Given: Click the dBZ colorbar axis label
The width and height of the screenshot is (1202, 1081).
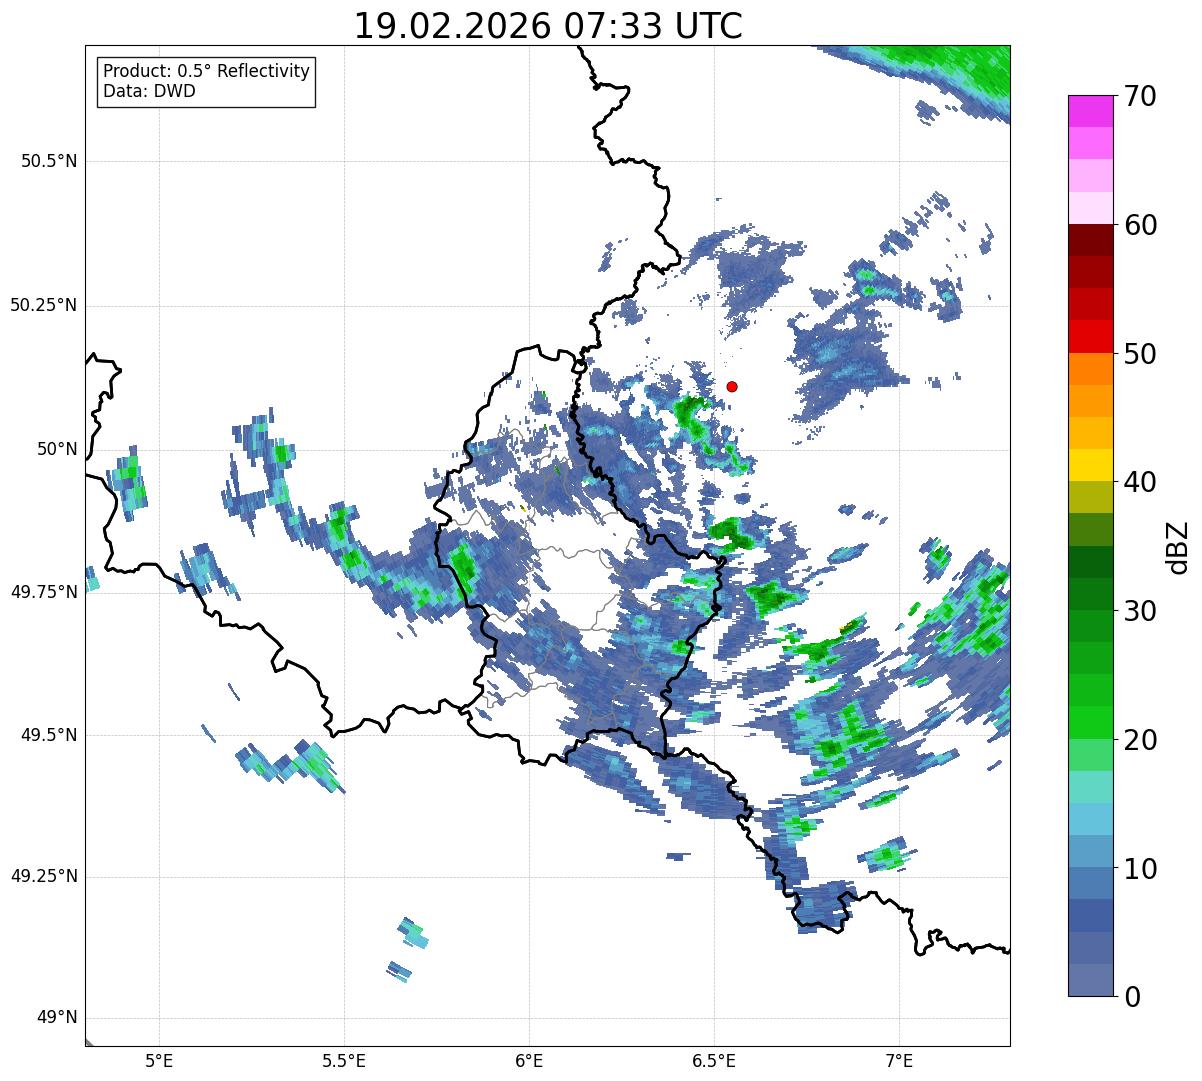Looking at the screenshot, I should [x=1178, y=546].
